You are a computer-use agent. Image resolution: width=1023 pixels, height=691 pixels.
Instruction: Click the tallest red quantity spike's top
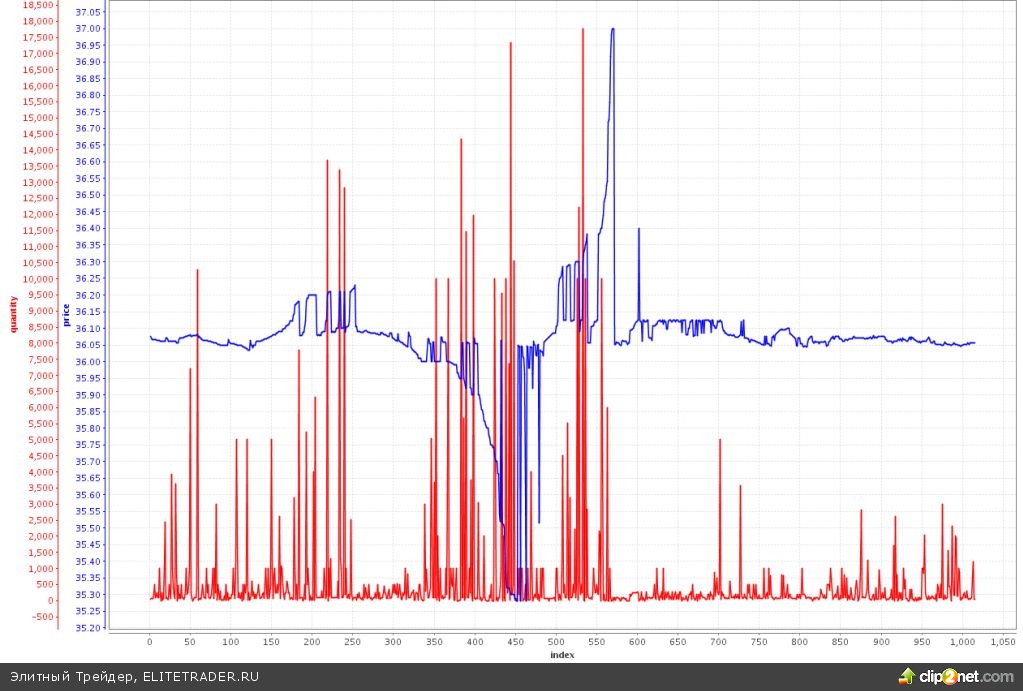point(583,29)
